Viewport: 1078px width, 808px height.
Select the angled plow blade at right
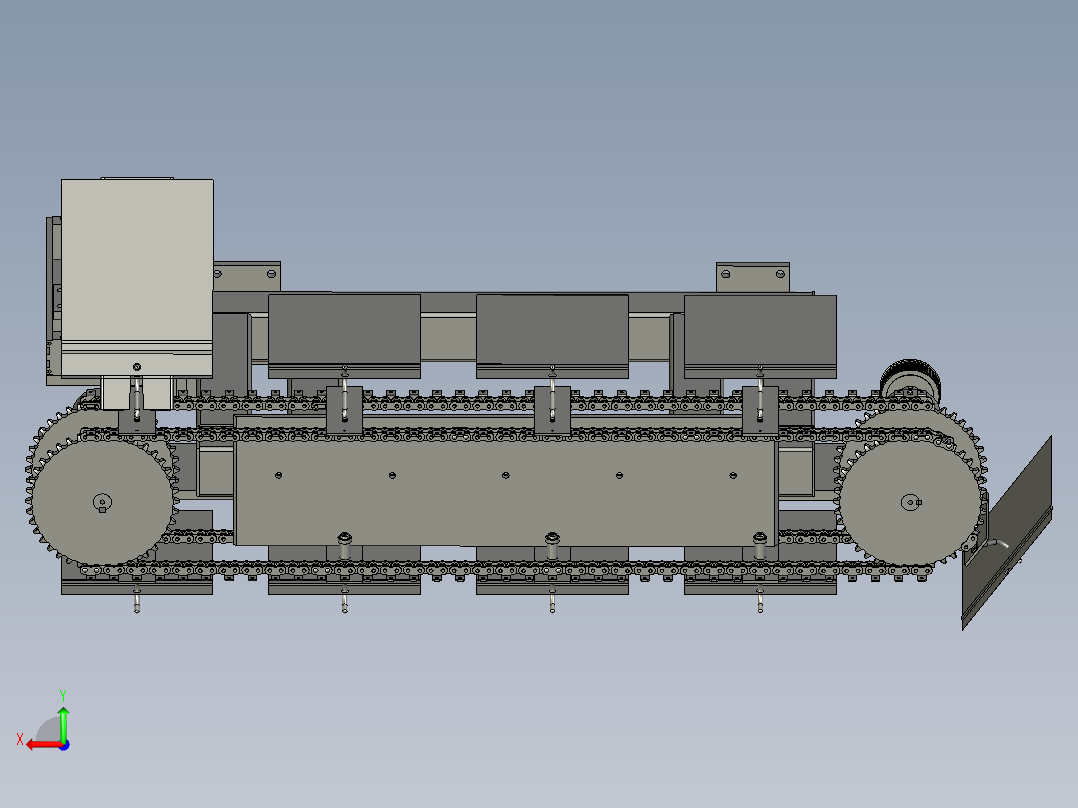click(1007, 533)
